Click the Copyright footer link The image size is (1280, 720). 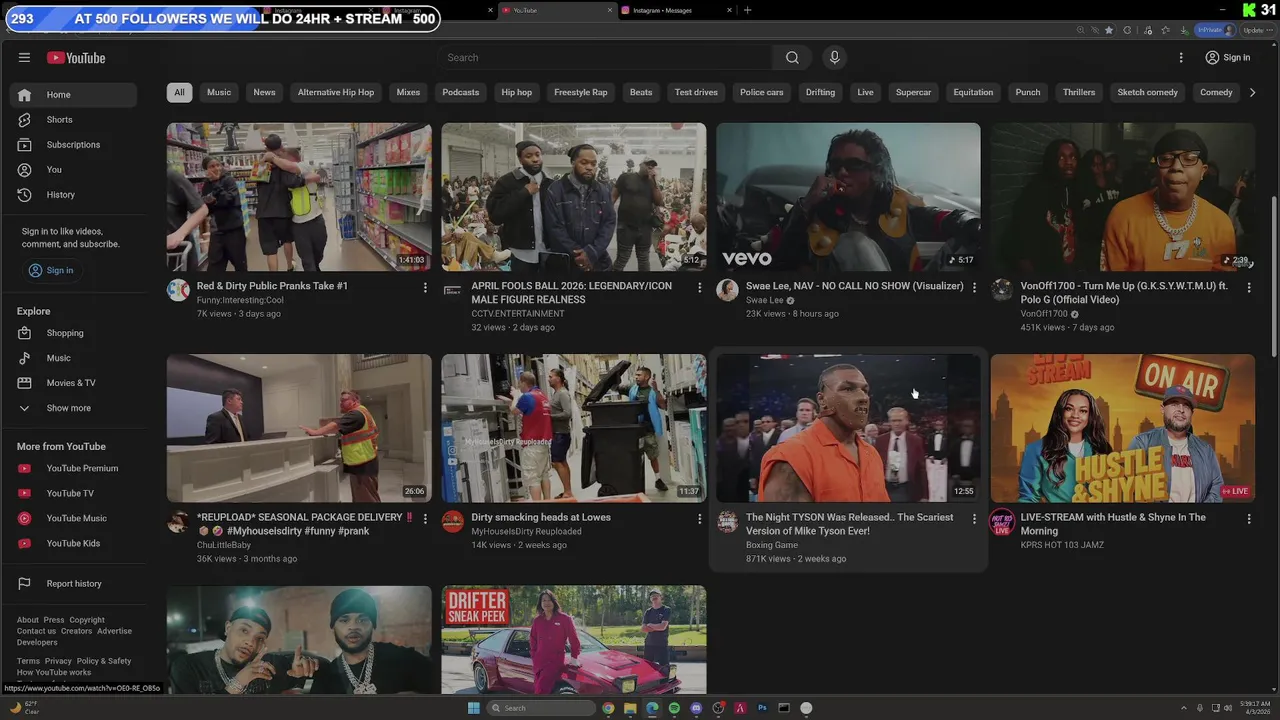87,620
